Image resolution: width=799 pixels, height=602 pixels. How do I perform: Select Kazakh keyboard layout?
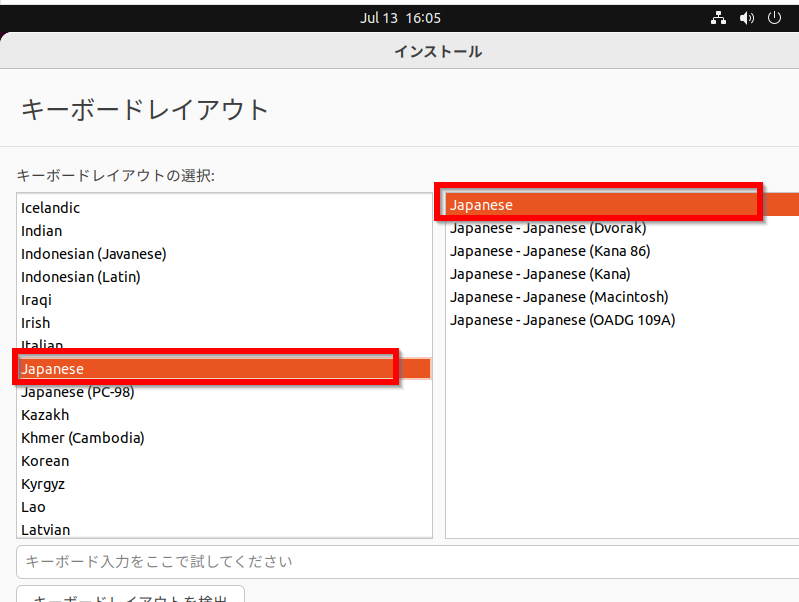point(45,415)
